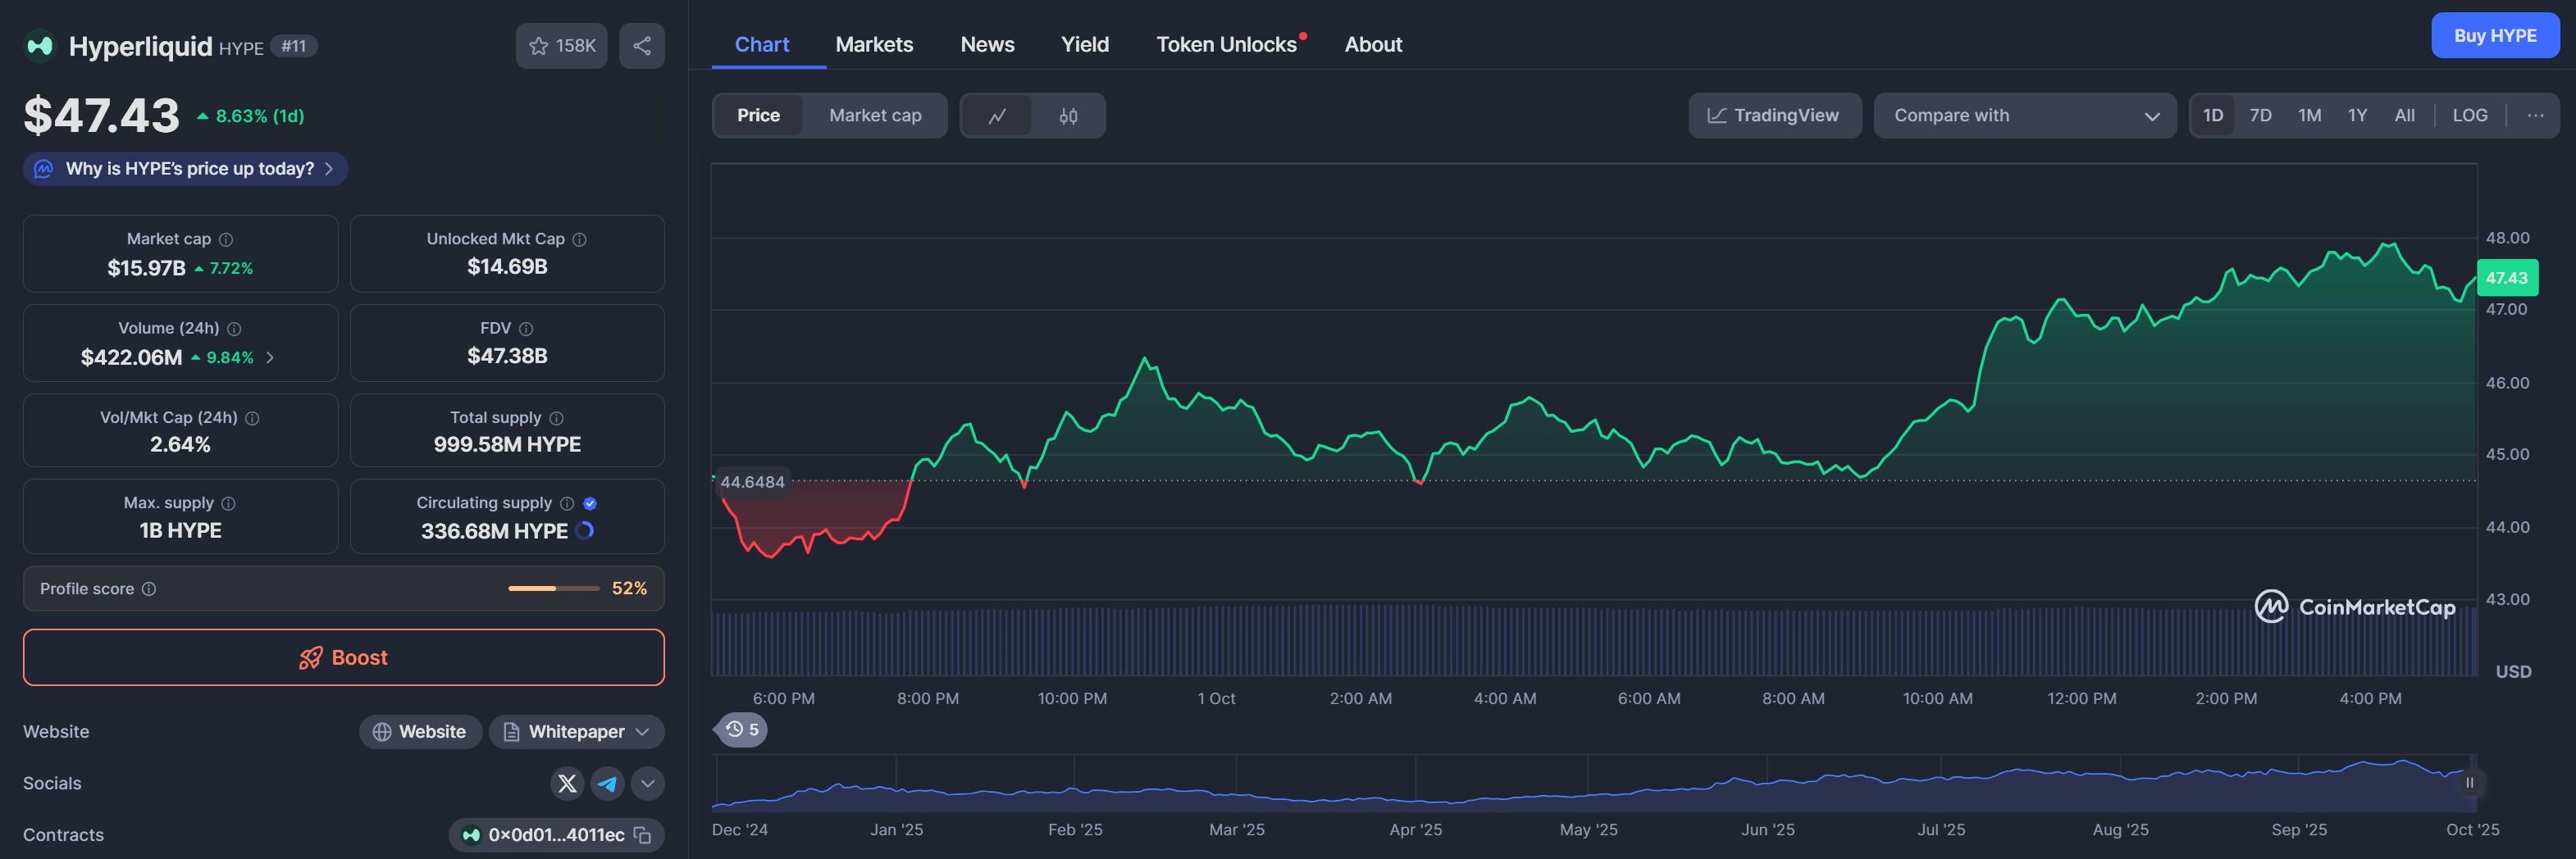Screen dimensions: 2576x859
Task: Open the X (Twitter) social link
Action: click(567, 783)
